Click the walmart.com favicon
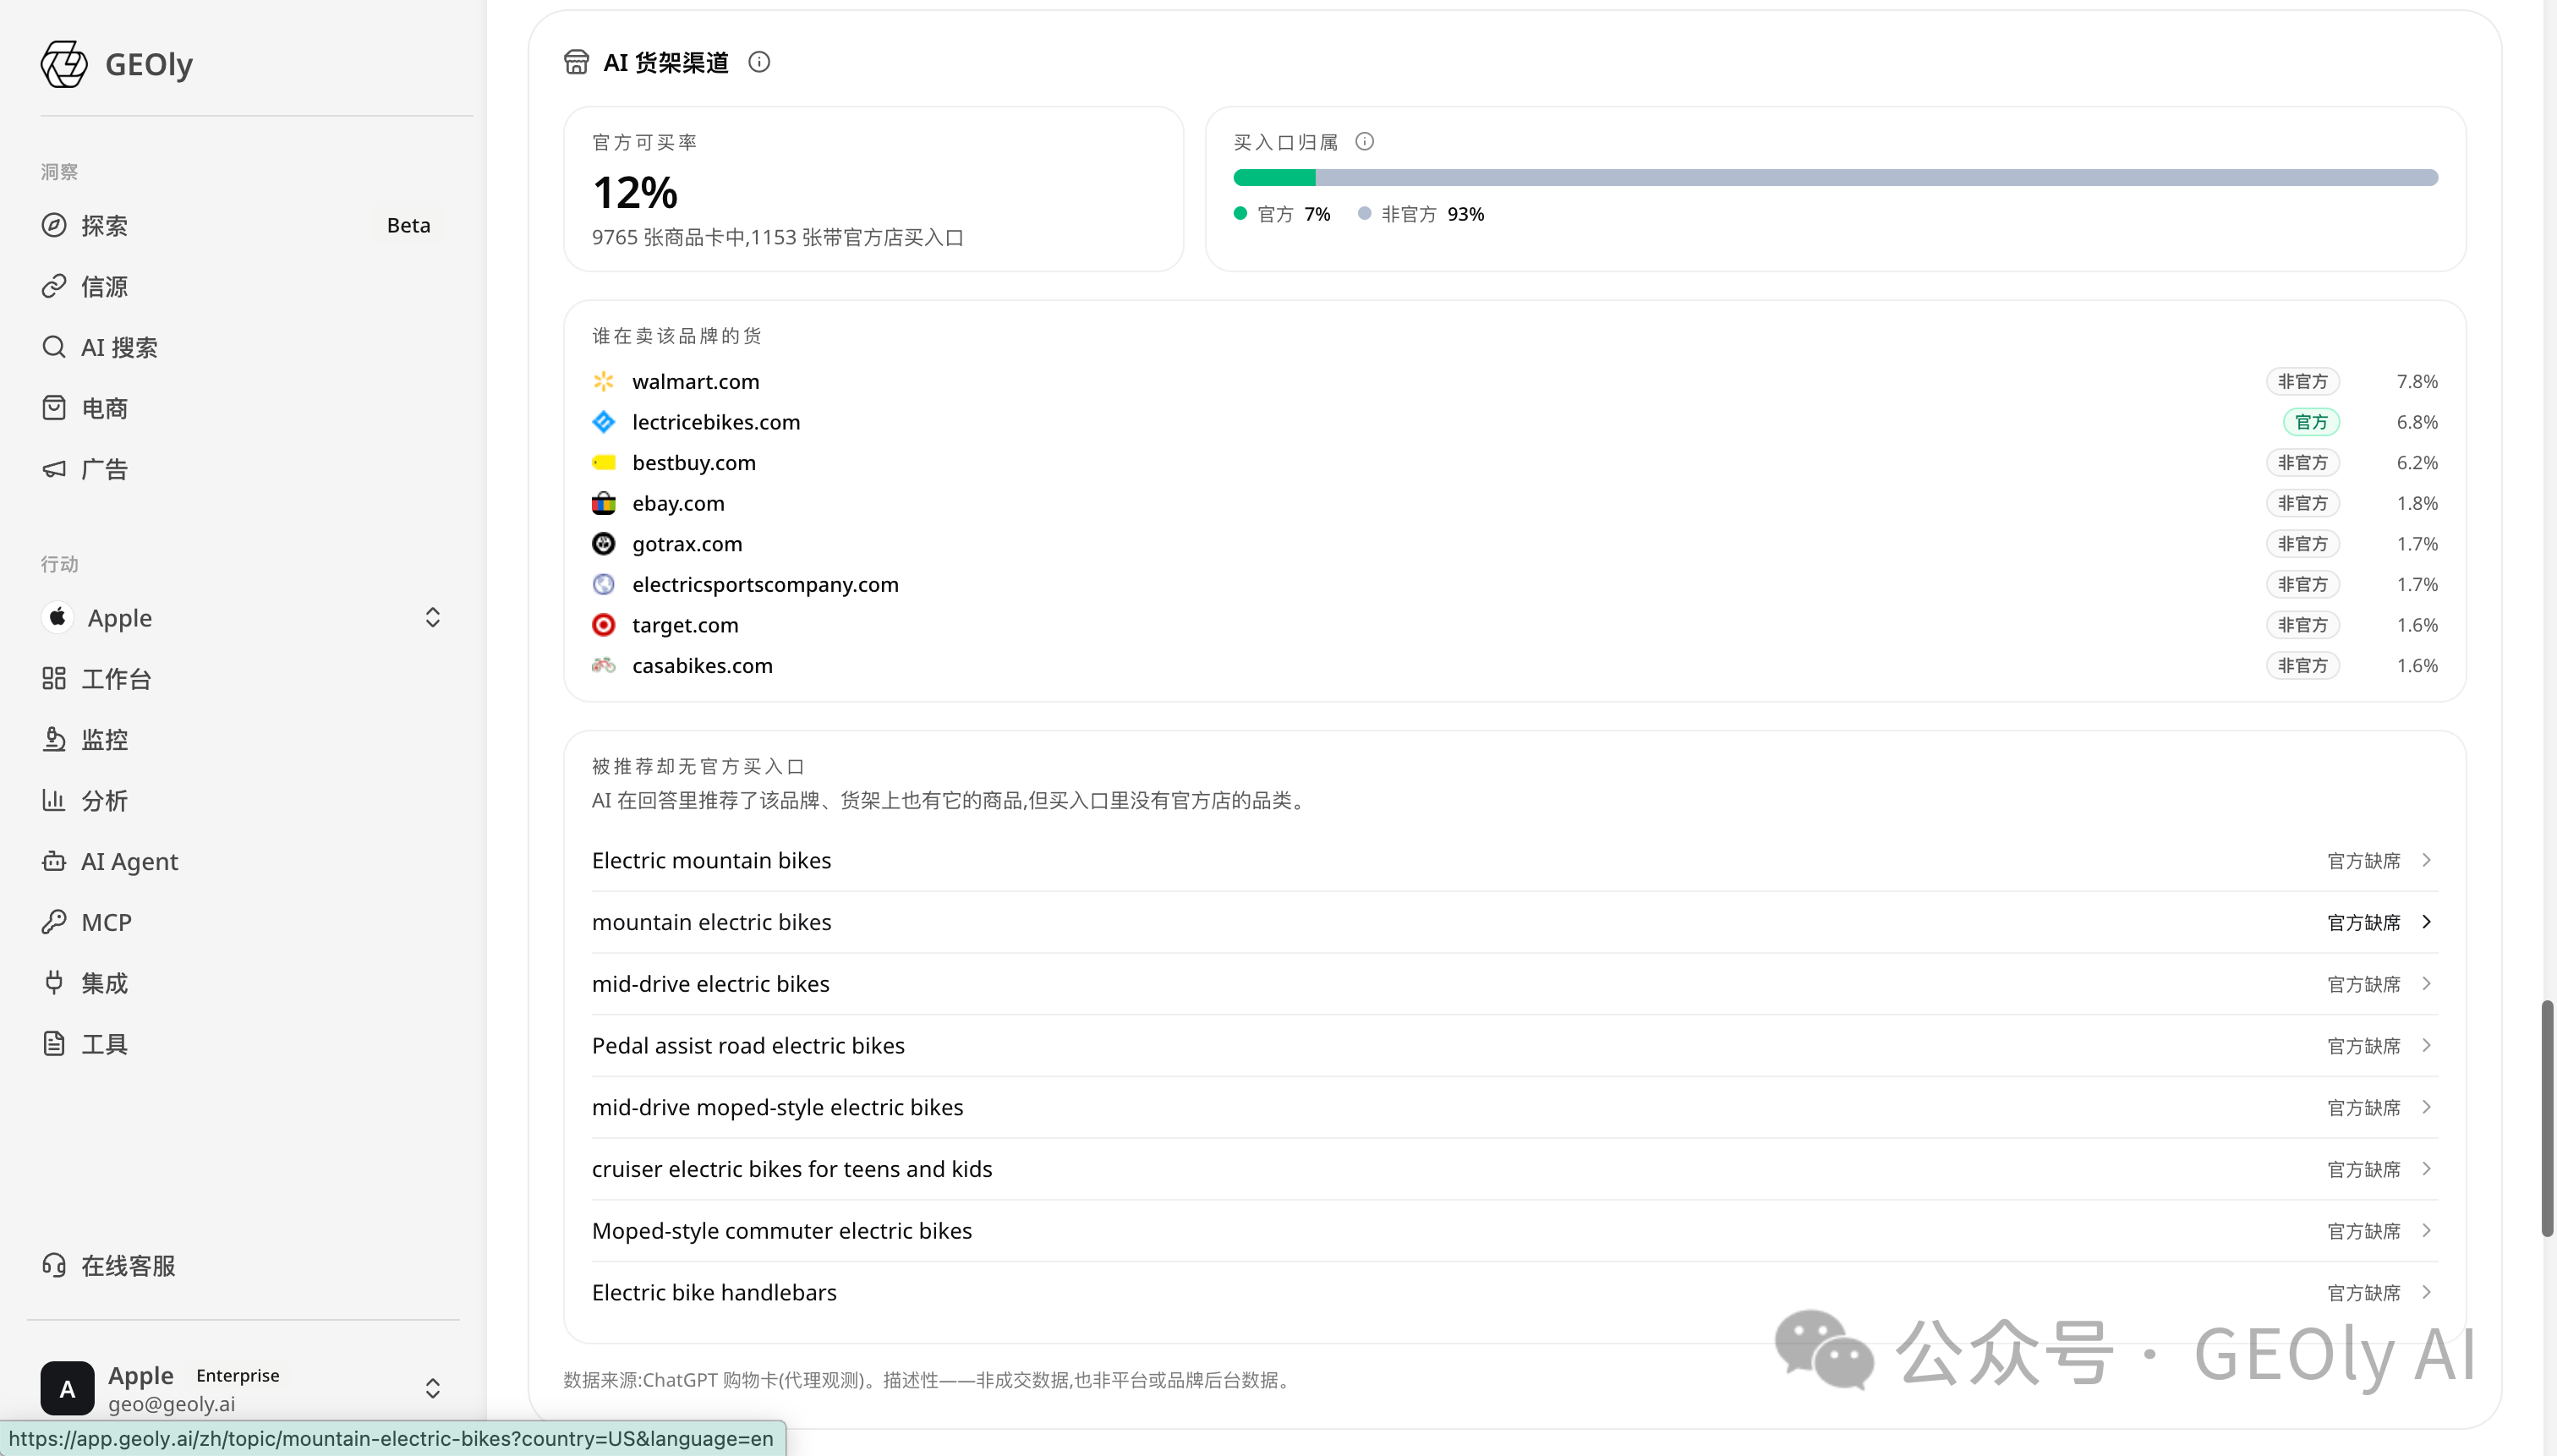Image resolution: width=2557 pixels, height=1456 pixels. tap(604, 381)
